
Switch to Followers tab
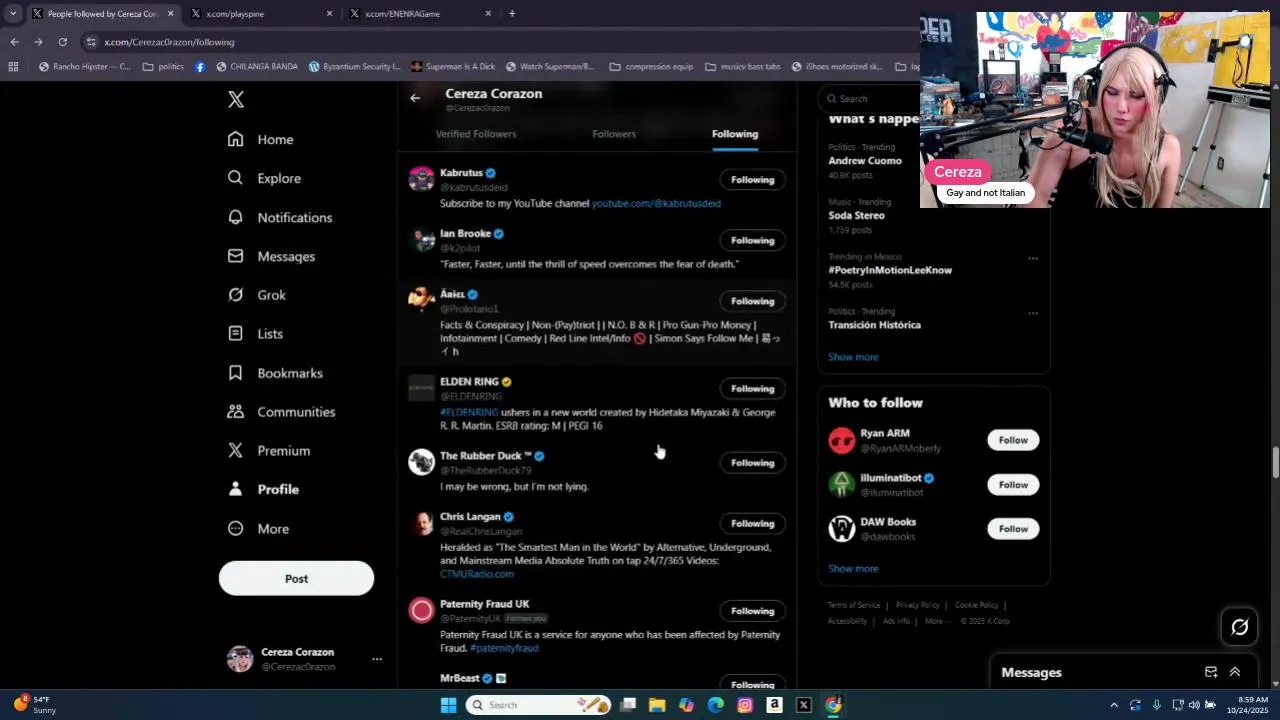point(614,134)
